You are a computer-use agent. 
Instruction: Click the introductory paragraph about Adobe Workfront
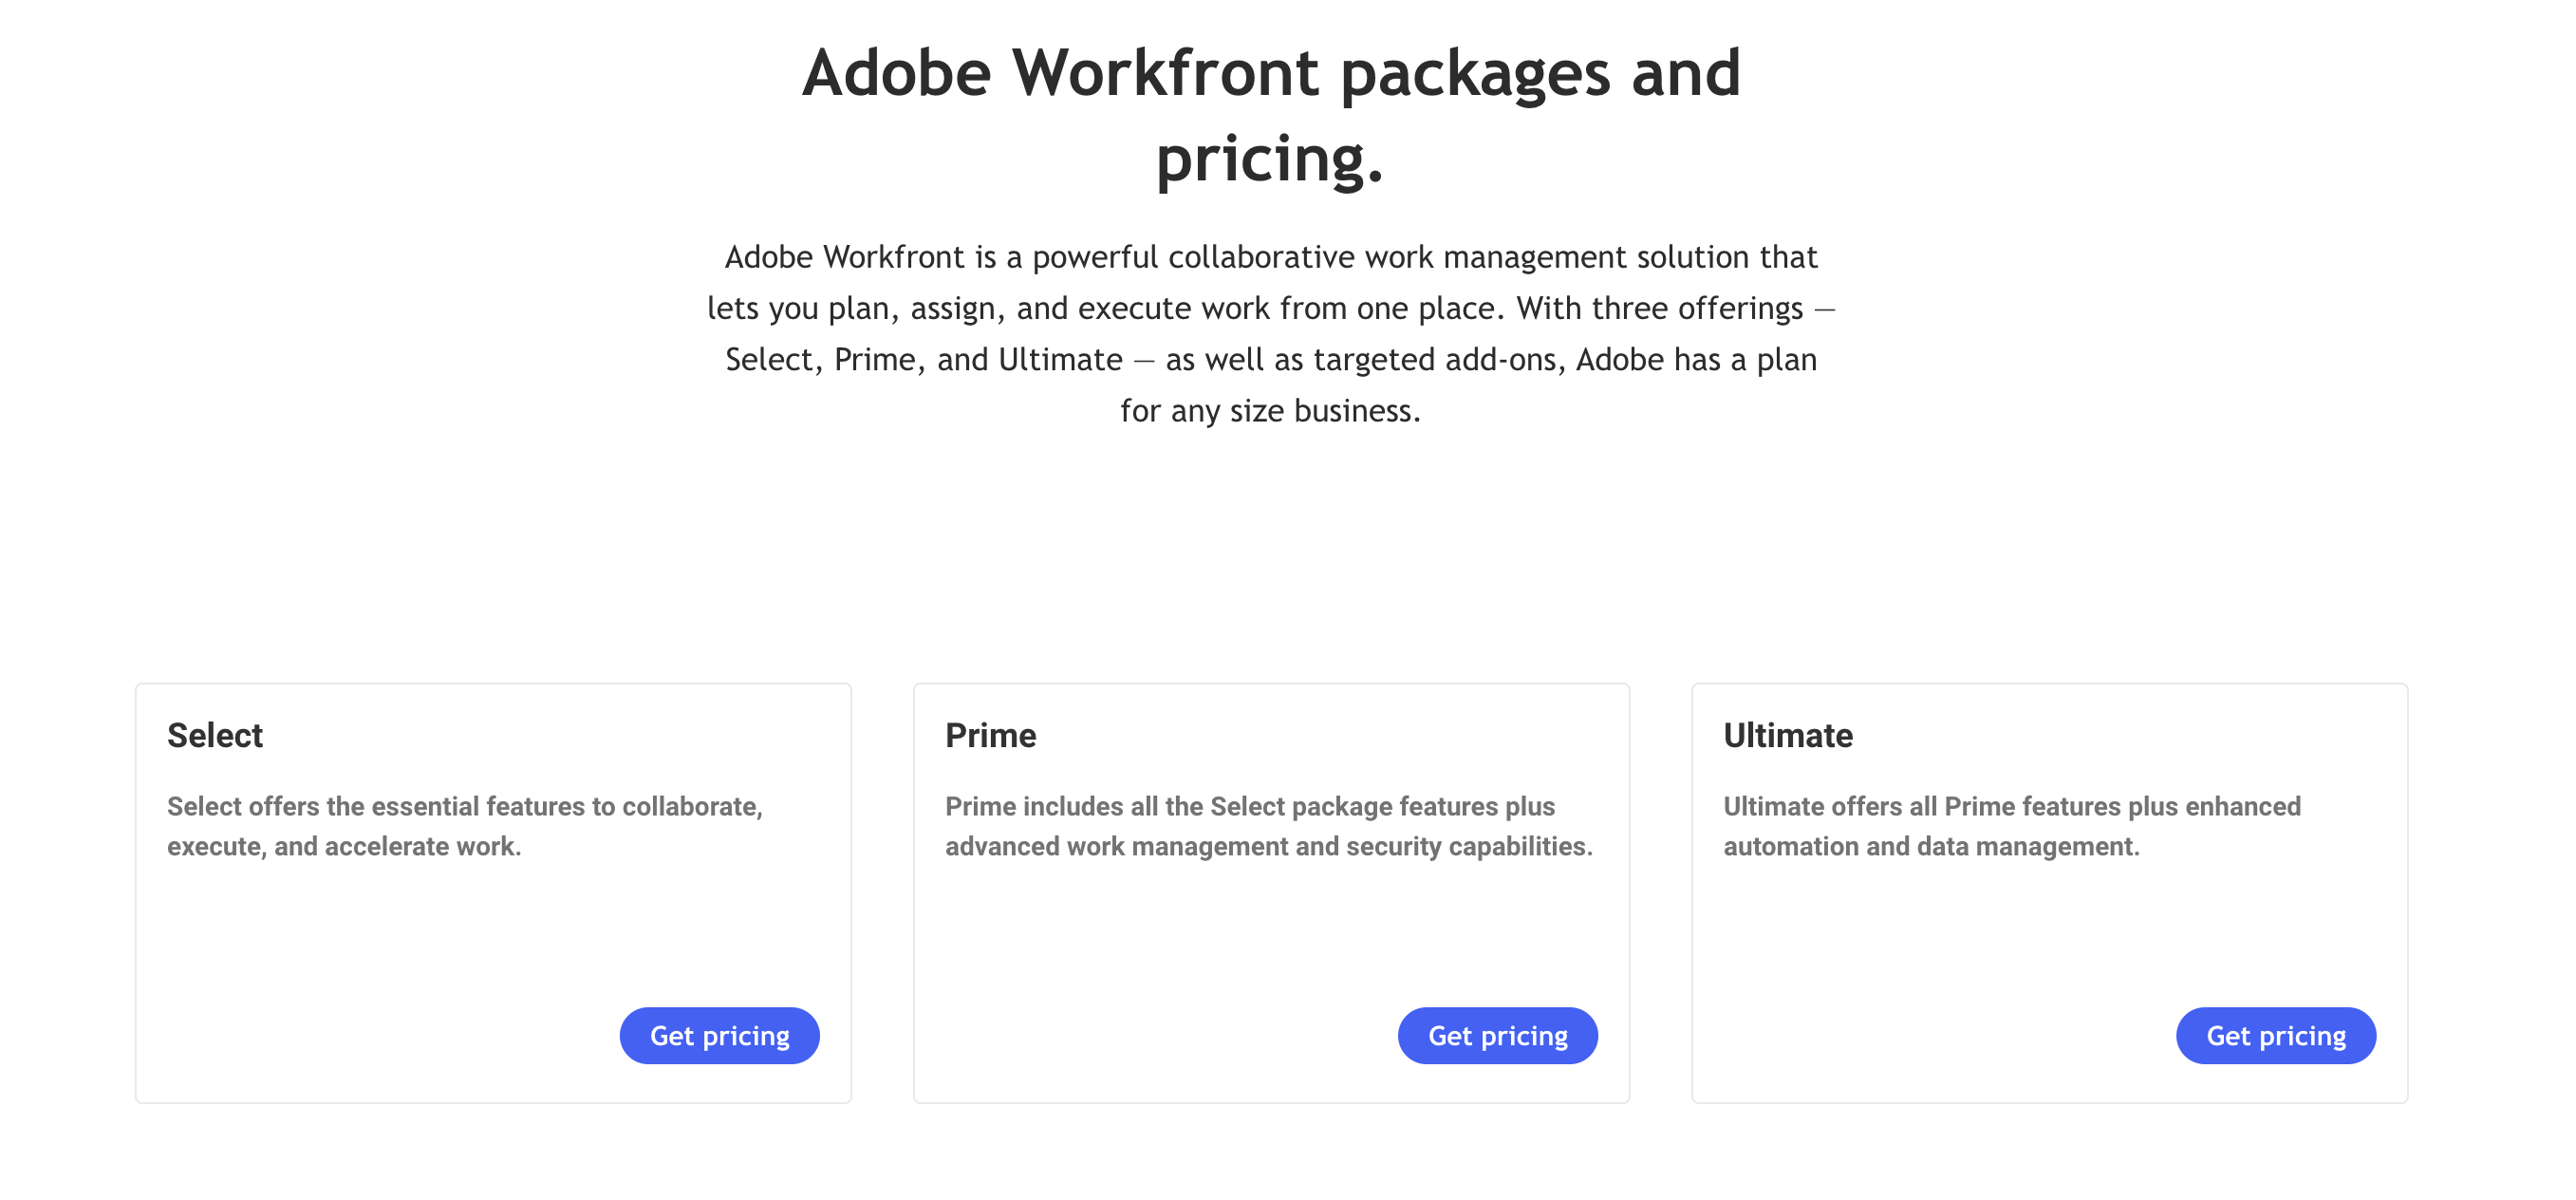(1272, 332)
